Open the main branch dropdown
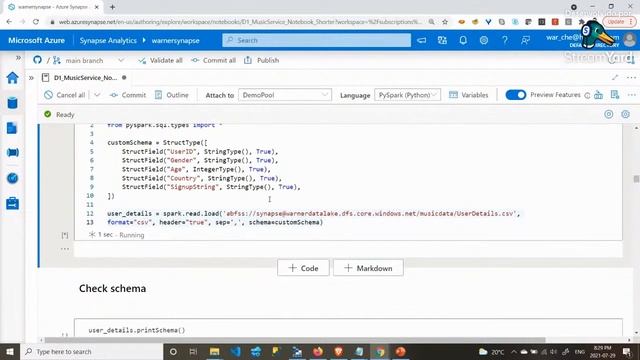Screen dimensions: 640x360 click(88, 60)
